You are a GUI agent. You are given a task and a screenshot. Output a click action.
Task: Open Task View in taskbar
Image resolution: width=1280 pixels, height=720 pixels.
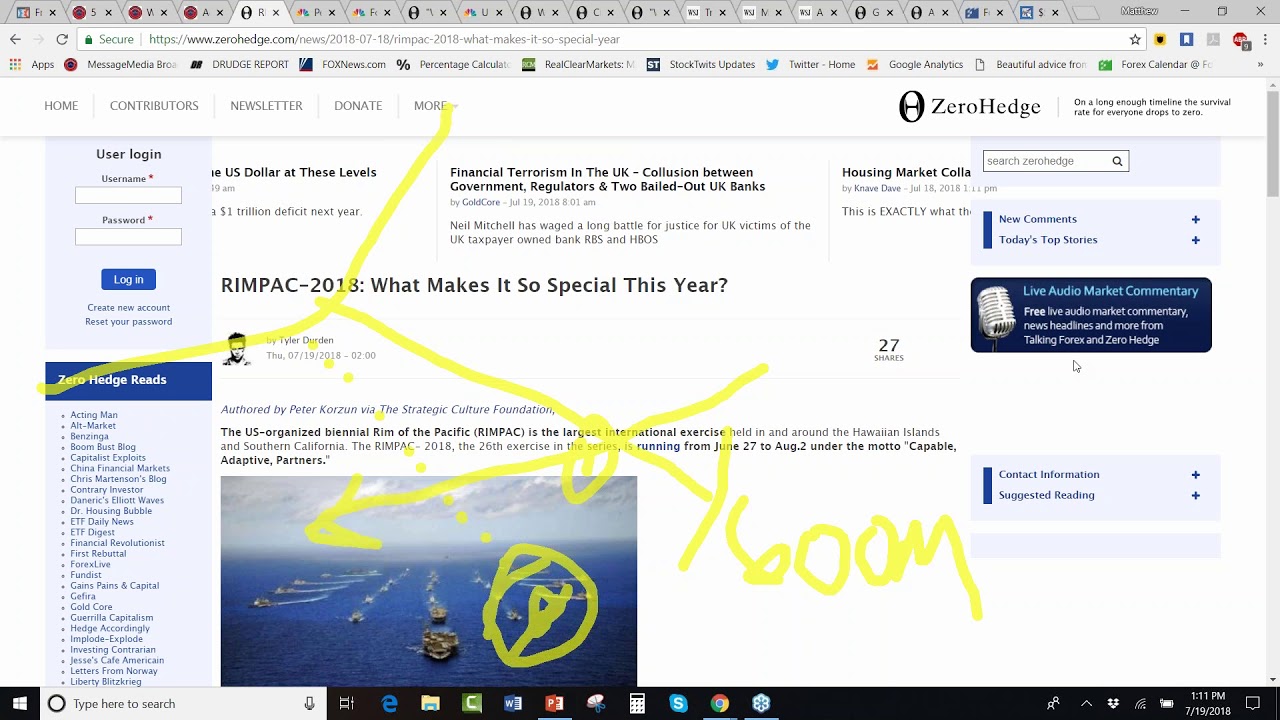click(346, 704)
